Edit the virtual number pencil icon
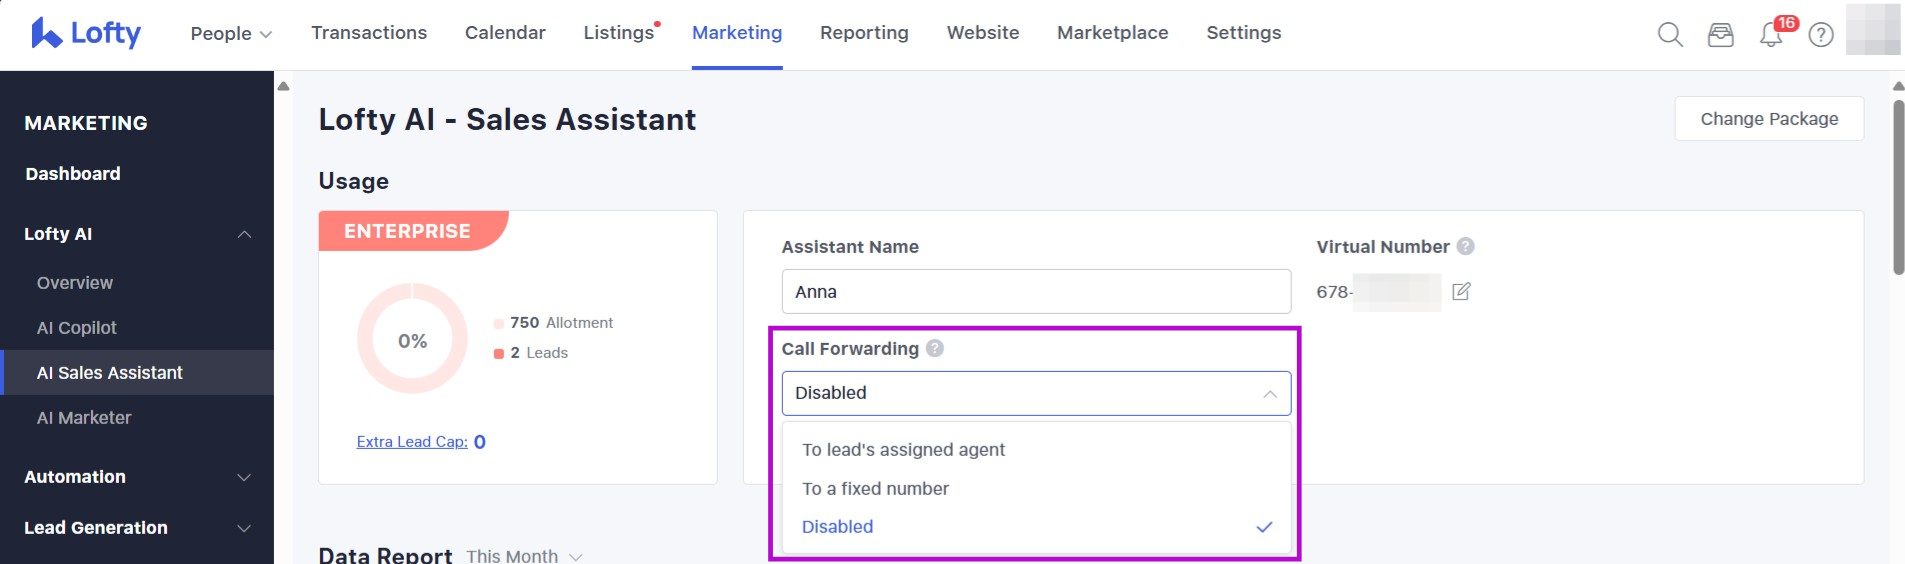This screenshot has width=1905, height=564. pos(1461,291)
